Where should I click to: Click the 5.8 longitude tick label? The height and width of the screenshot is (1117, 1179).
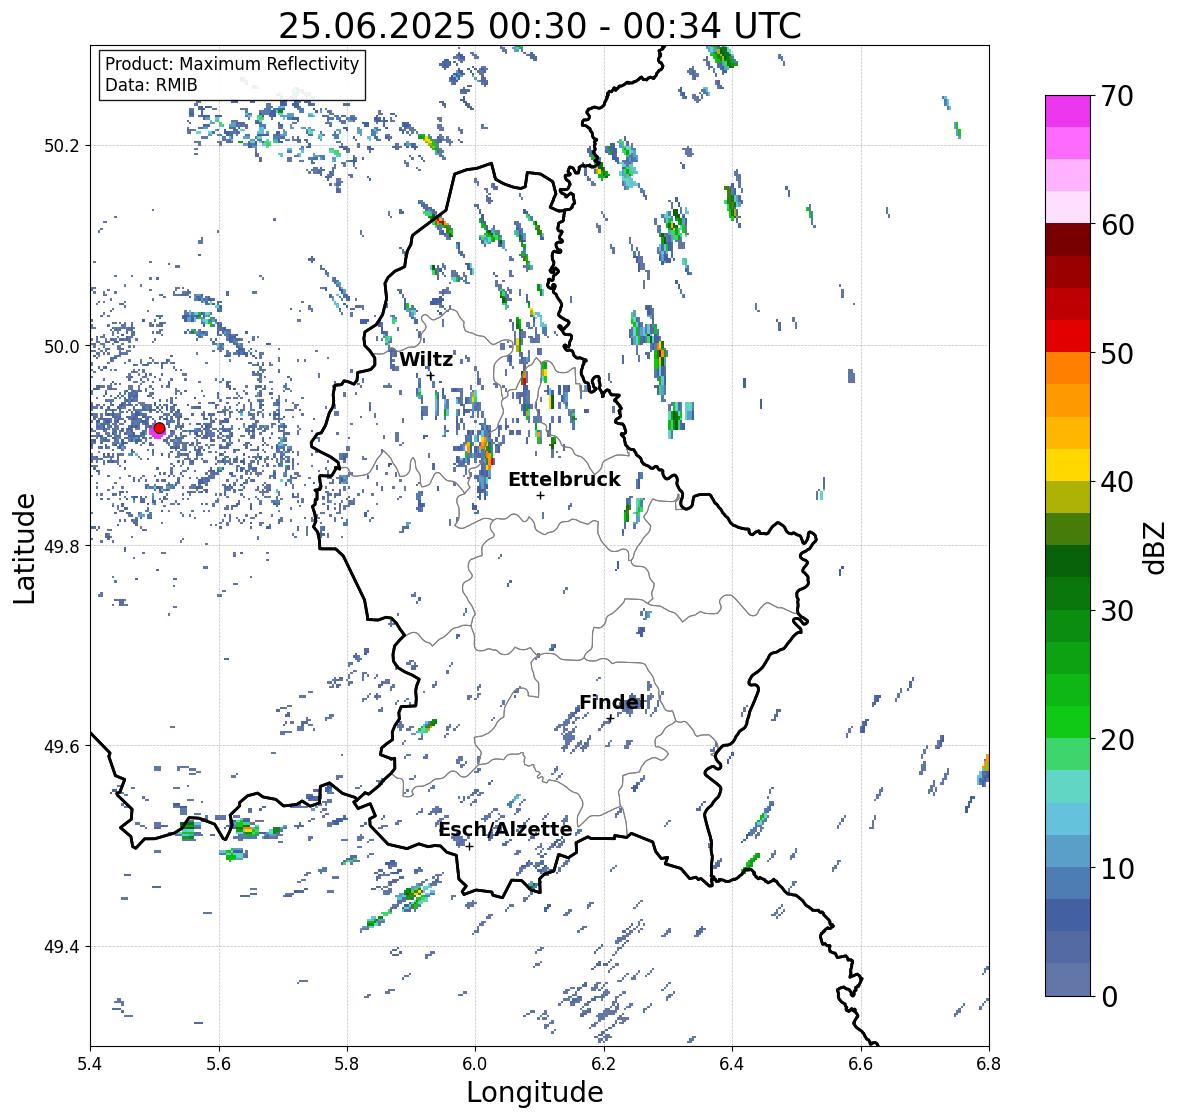click(x=347, y=1063)
